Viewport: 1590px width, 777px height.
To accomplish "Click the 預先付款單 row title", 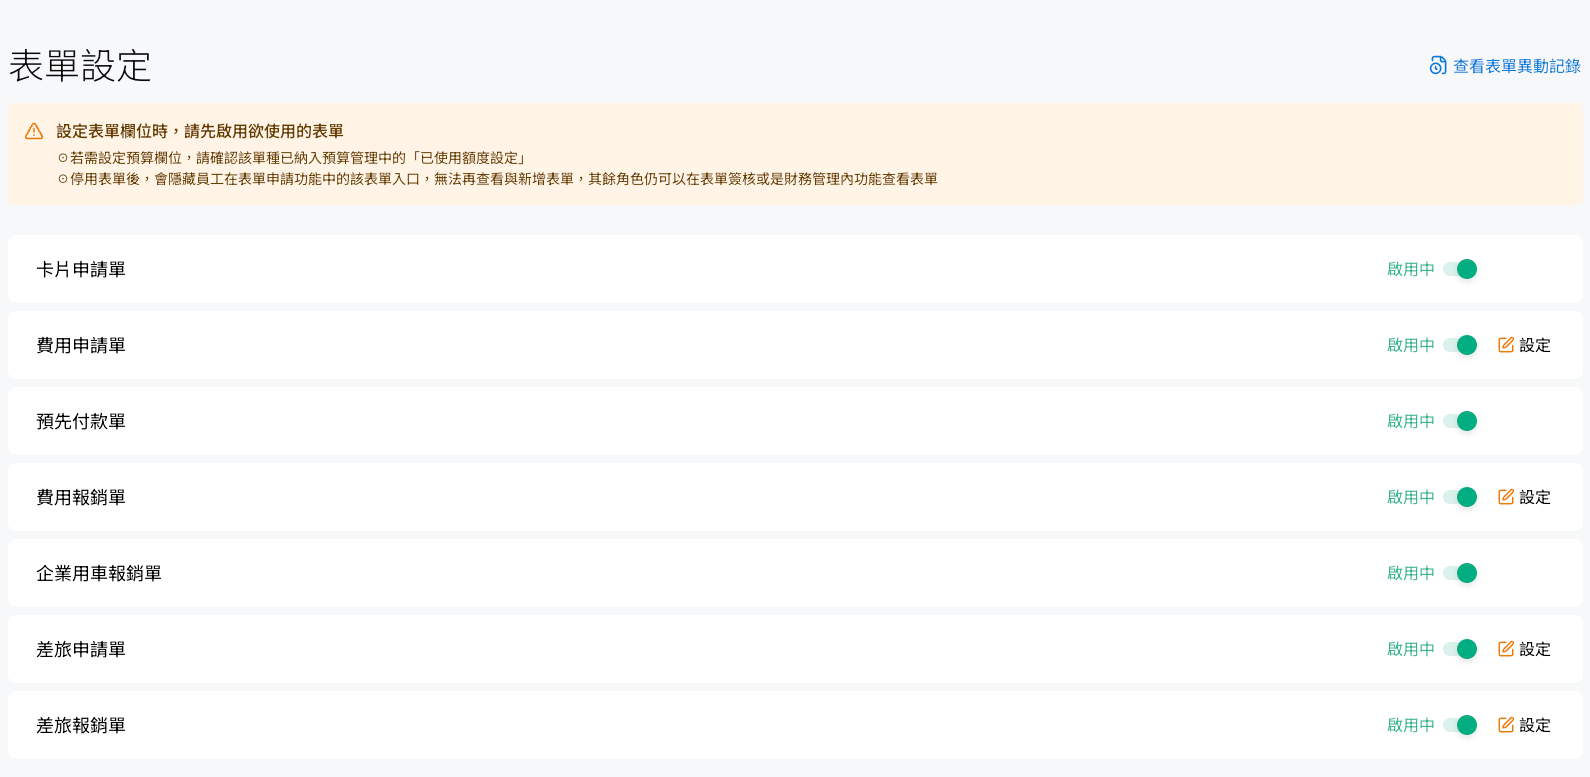I will click(81, 421).
